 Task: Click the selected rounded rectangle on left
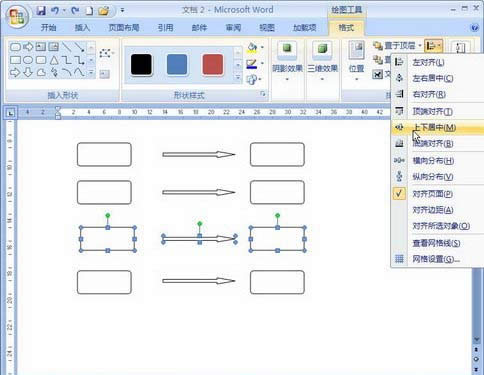107,239
